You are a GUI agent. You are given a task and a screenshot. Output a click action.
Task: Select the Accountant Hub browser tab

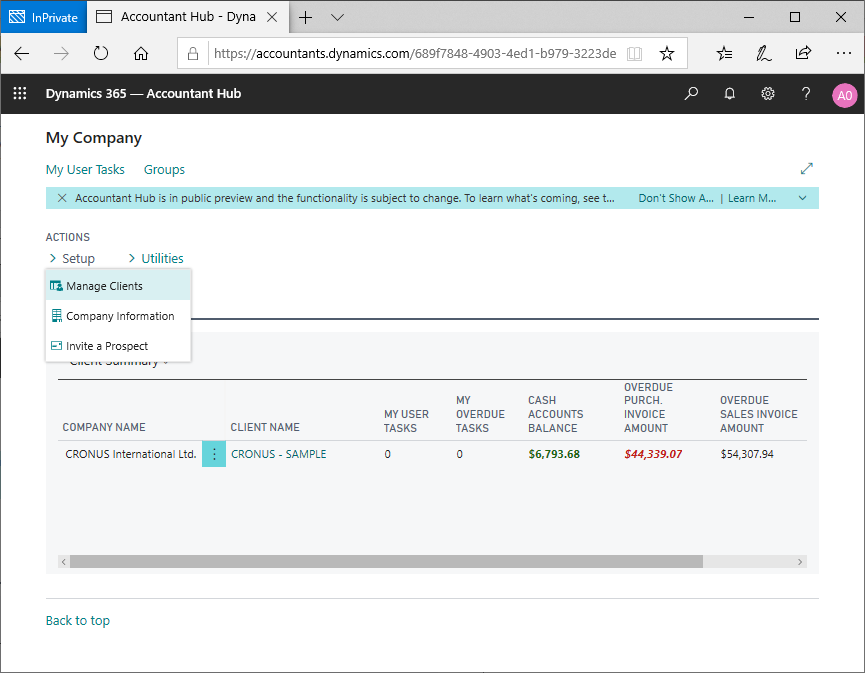188,17
